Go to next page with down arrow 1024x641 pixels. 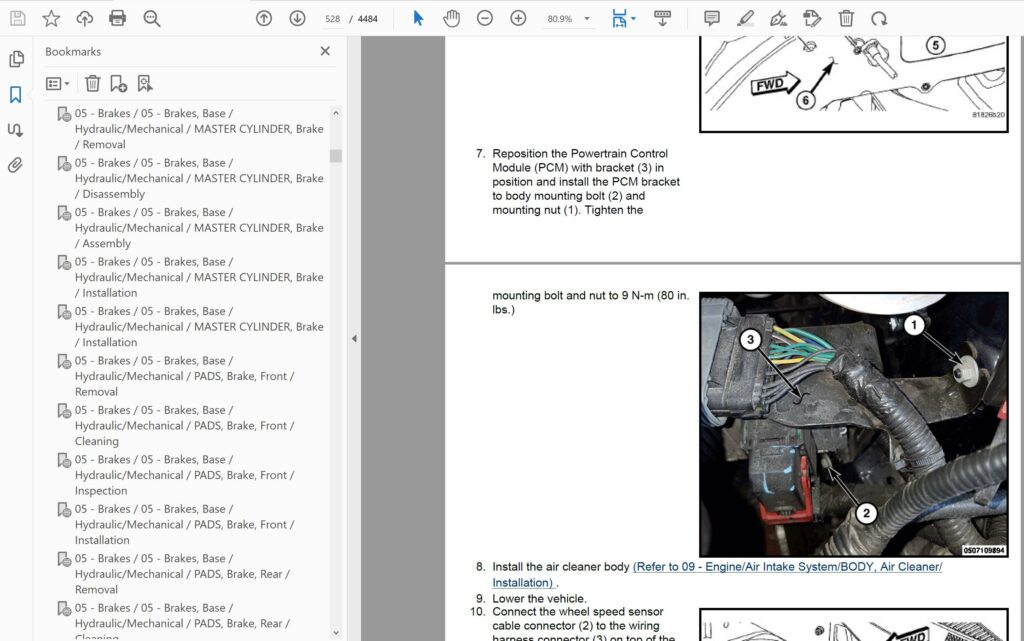[x=297, y=18]
